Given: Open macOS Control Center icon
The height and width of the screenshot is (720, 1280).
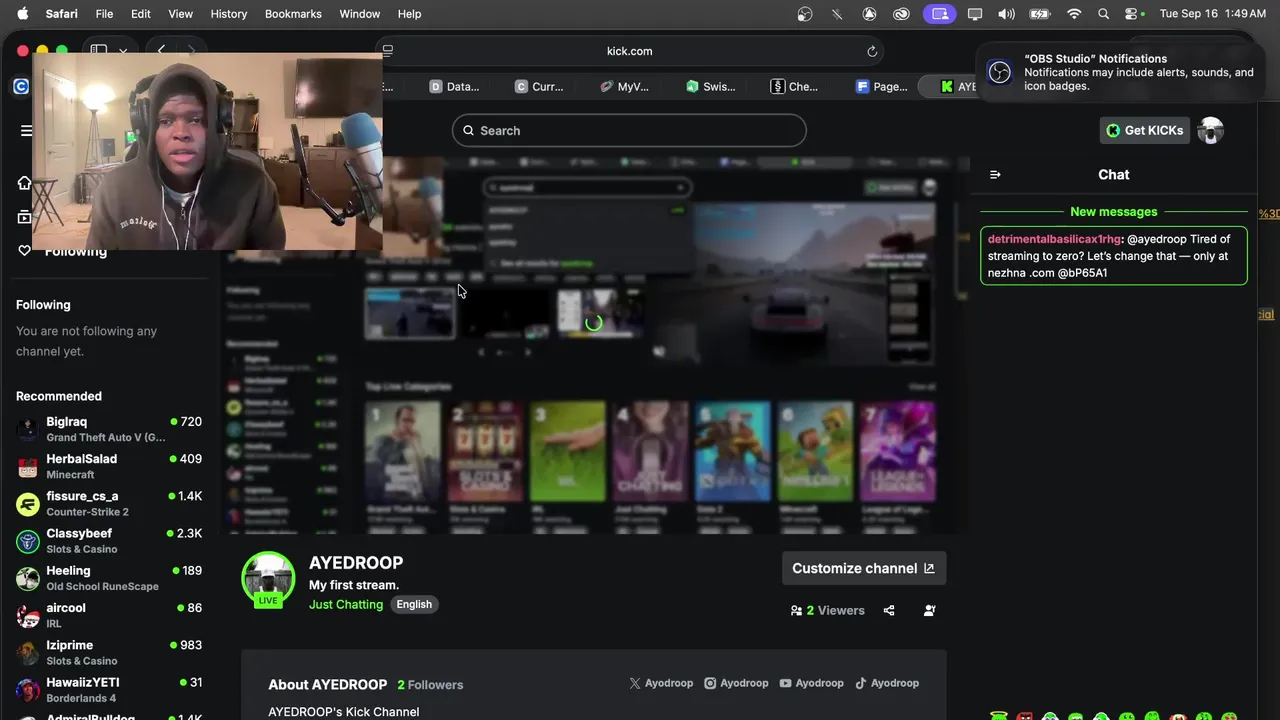Looking at the screenshot, I should pyautogui.click(x=1133, y=14).
